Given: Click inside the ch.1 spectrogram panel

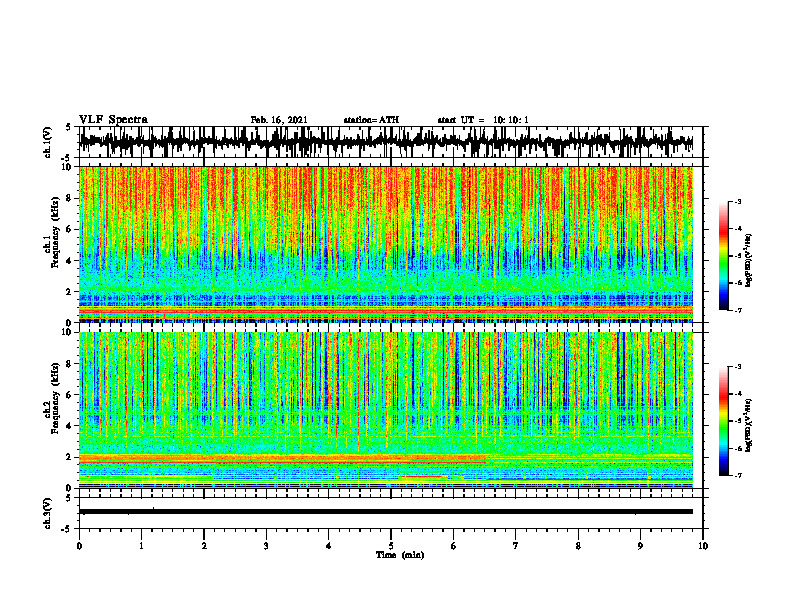Looking at the screenshot, I should (x=386, y=244).
